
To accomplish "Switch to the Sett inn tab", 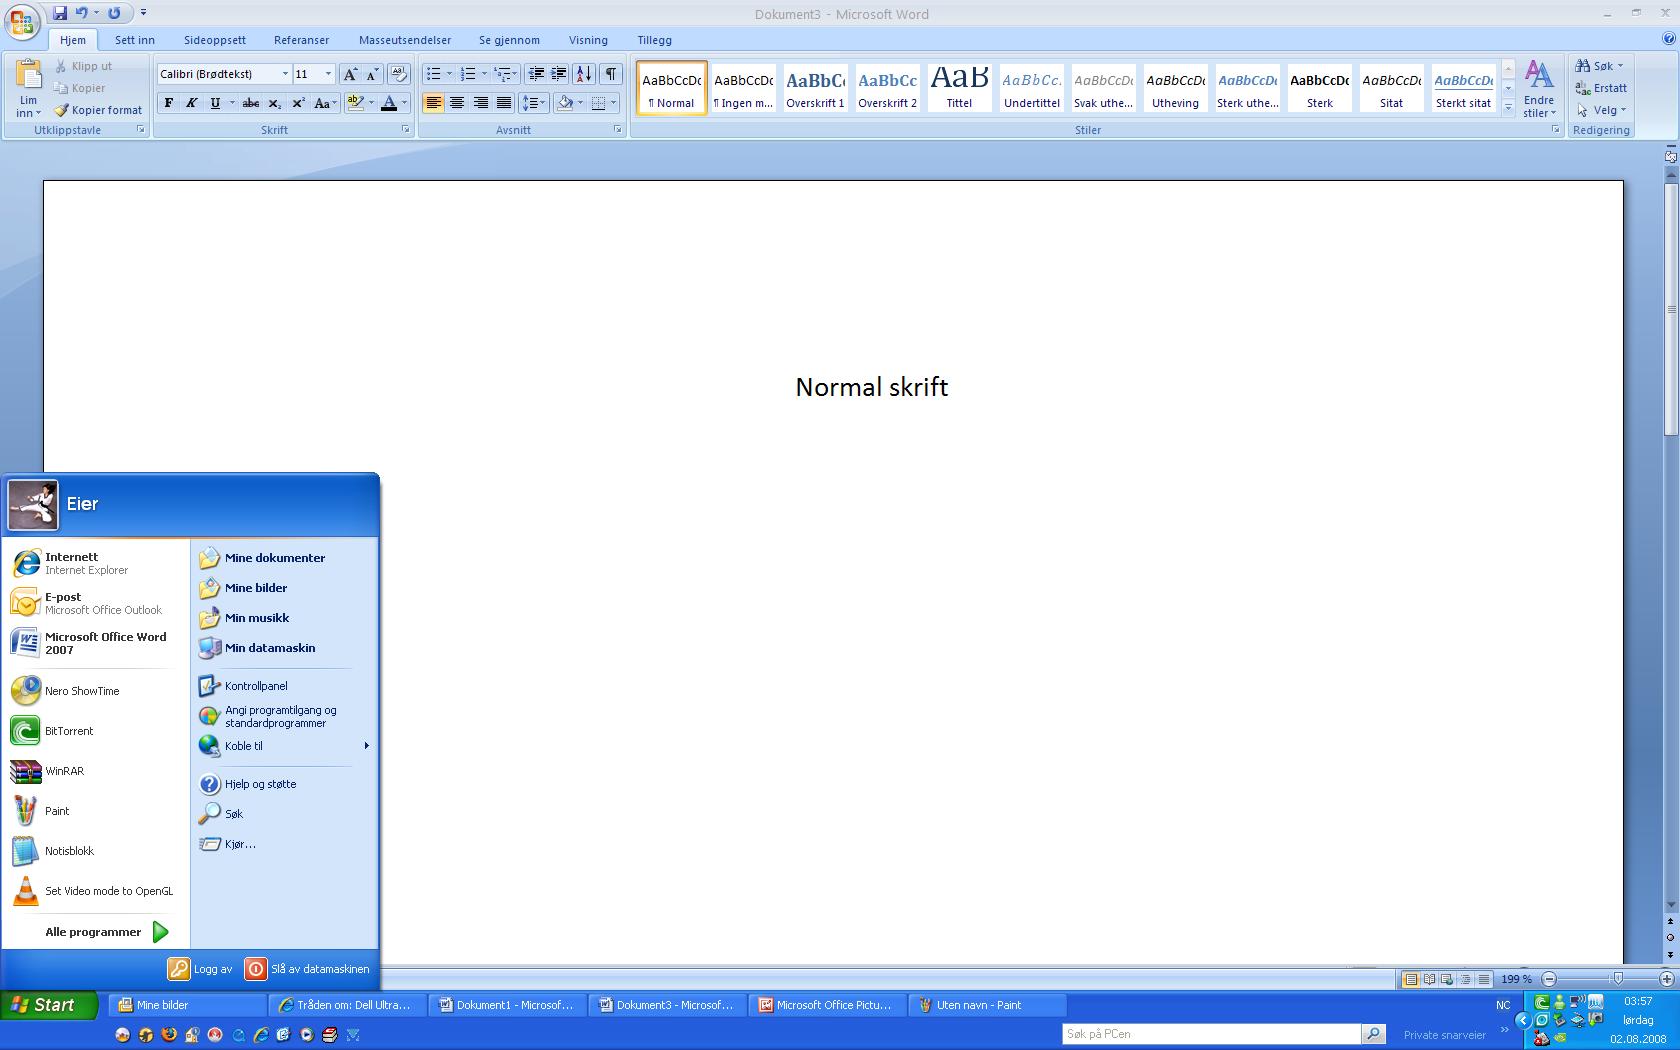I will (135, 40).
